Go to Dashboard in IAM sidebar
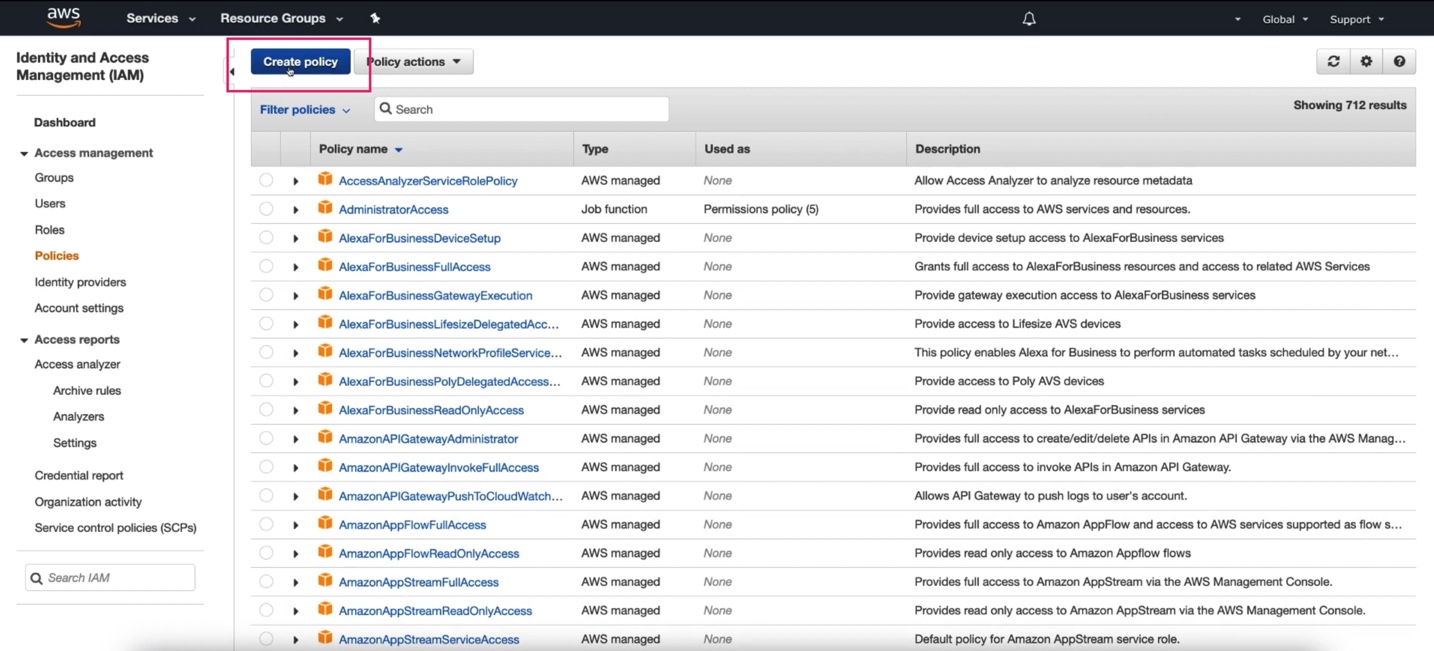 point(65,122)
